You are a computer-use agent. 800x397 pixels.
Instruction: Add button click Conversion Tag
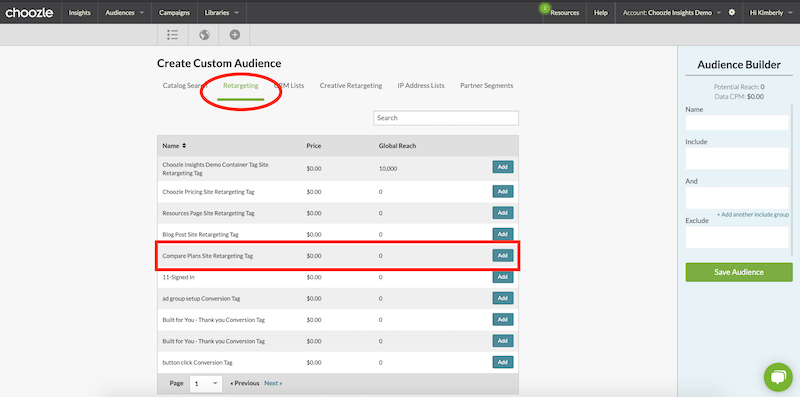pyautogui.click(x=503, y=362)
